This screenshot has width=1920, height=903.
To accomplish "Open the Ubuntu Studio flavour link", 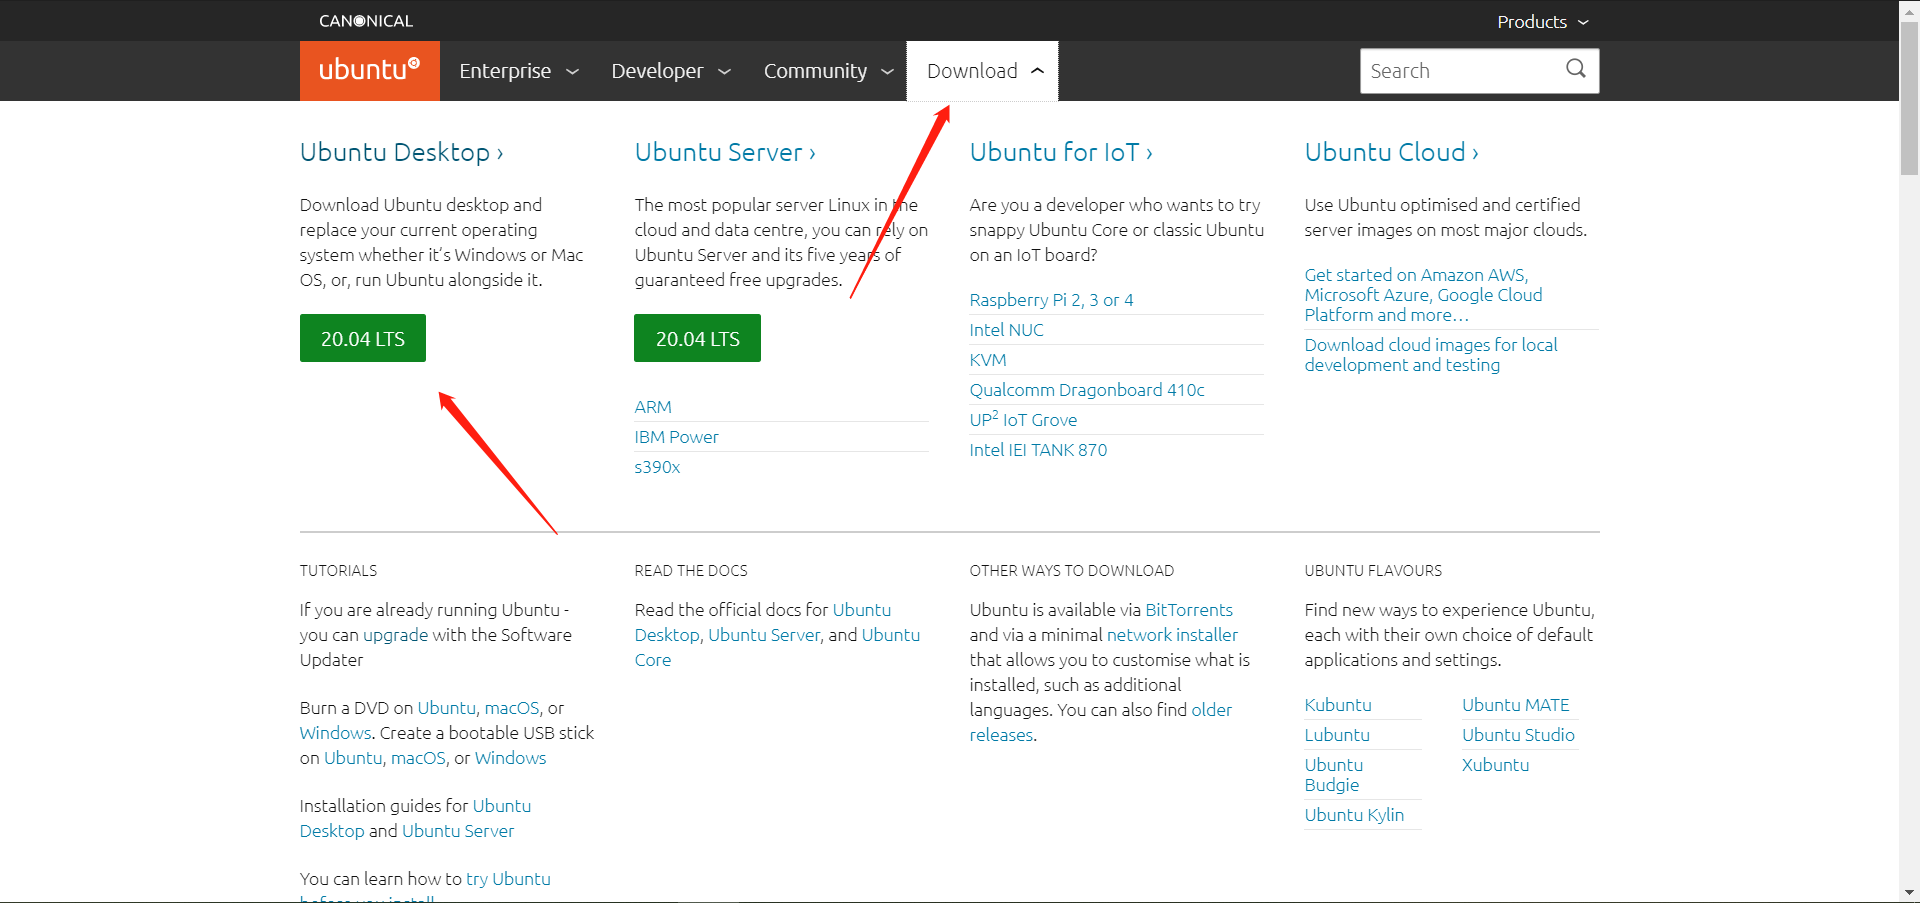I will 1518,735.
